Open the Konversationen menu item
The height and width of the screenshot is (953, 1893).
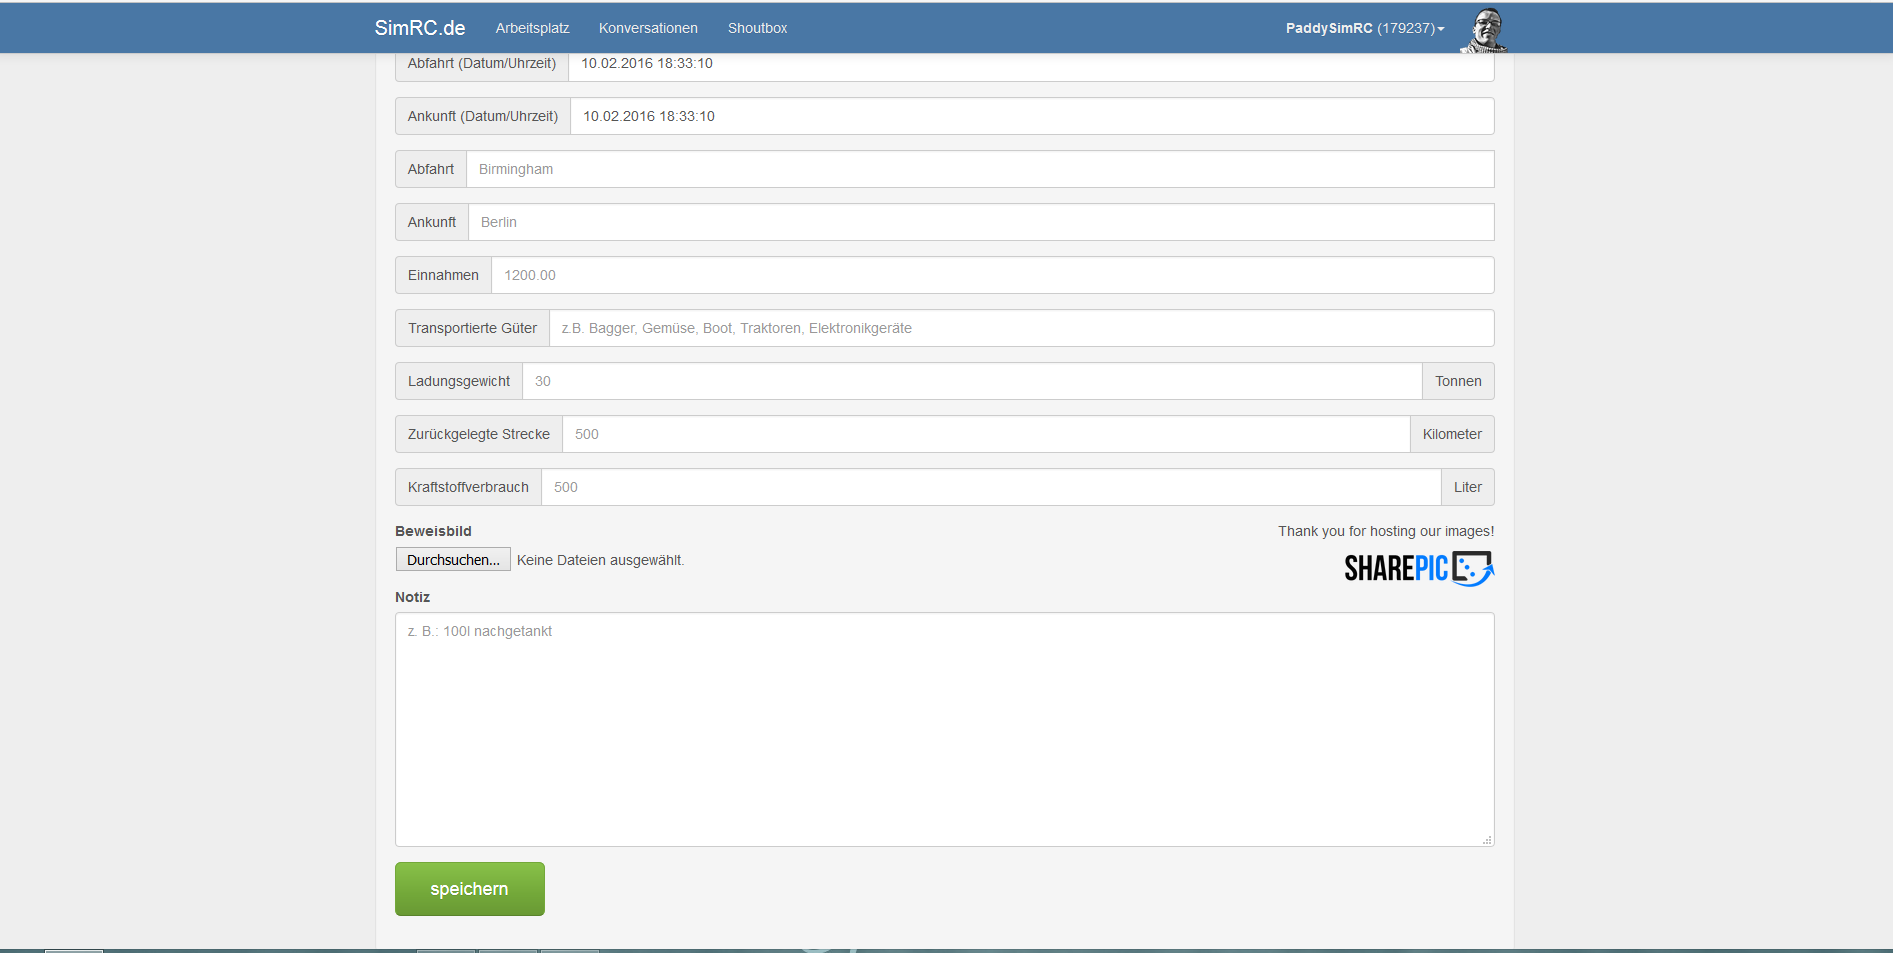click(648, 28)
